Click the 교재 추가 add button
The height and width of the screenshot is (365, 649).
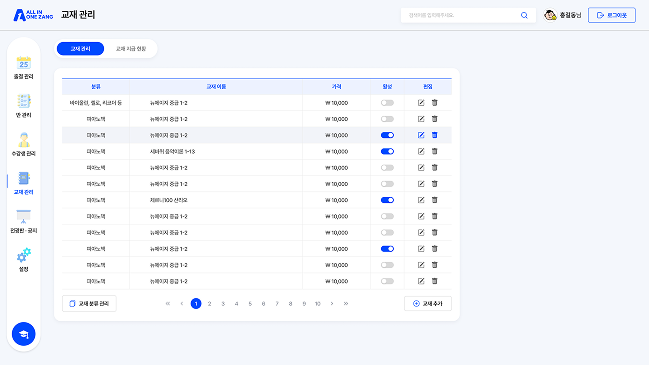[428, 304]
